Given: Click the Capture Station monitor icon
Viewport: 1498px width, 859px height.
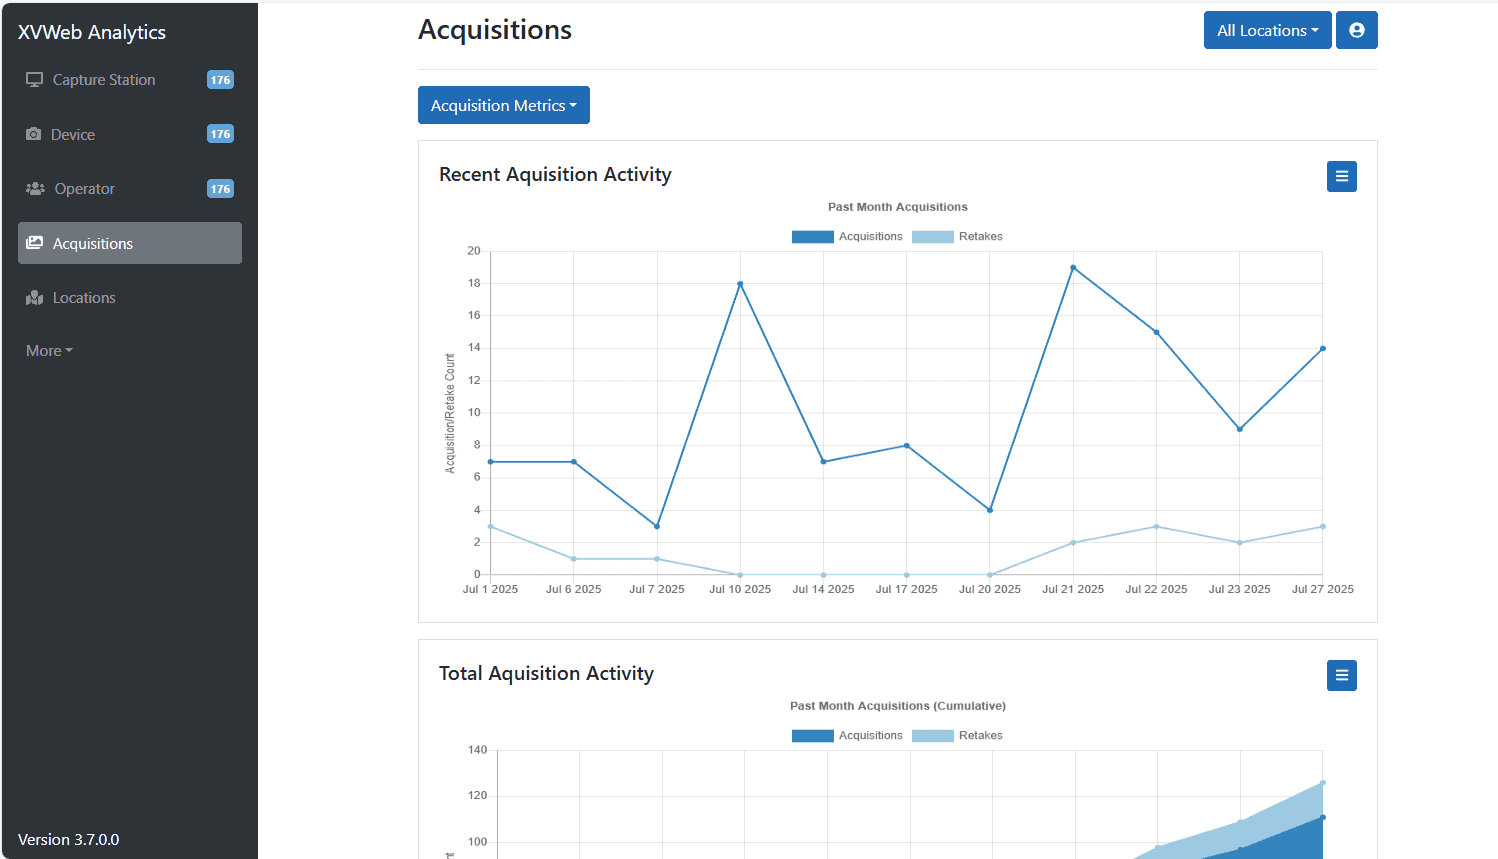Looking at the screenshot, I should click(35, 80).
